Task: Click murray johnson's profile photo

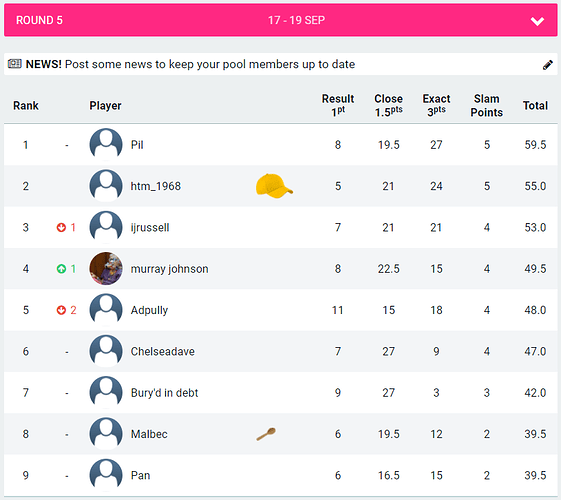Action: click(106, 269)
